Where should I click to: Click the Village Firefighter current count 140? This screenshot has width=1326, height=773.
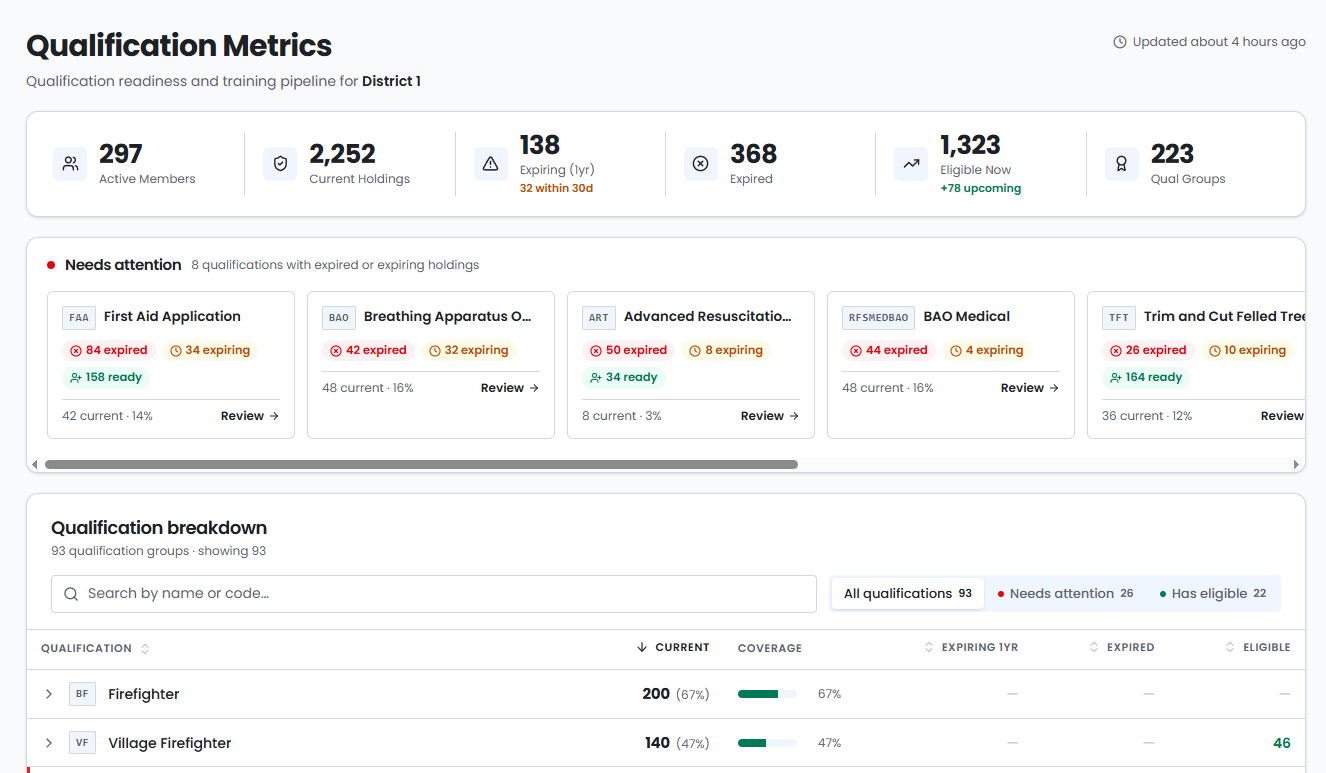pyautogui.click(x=657, y=743)
